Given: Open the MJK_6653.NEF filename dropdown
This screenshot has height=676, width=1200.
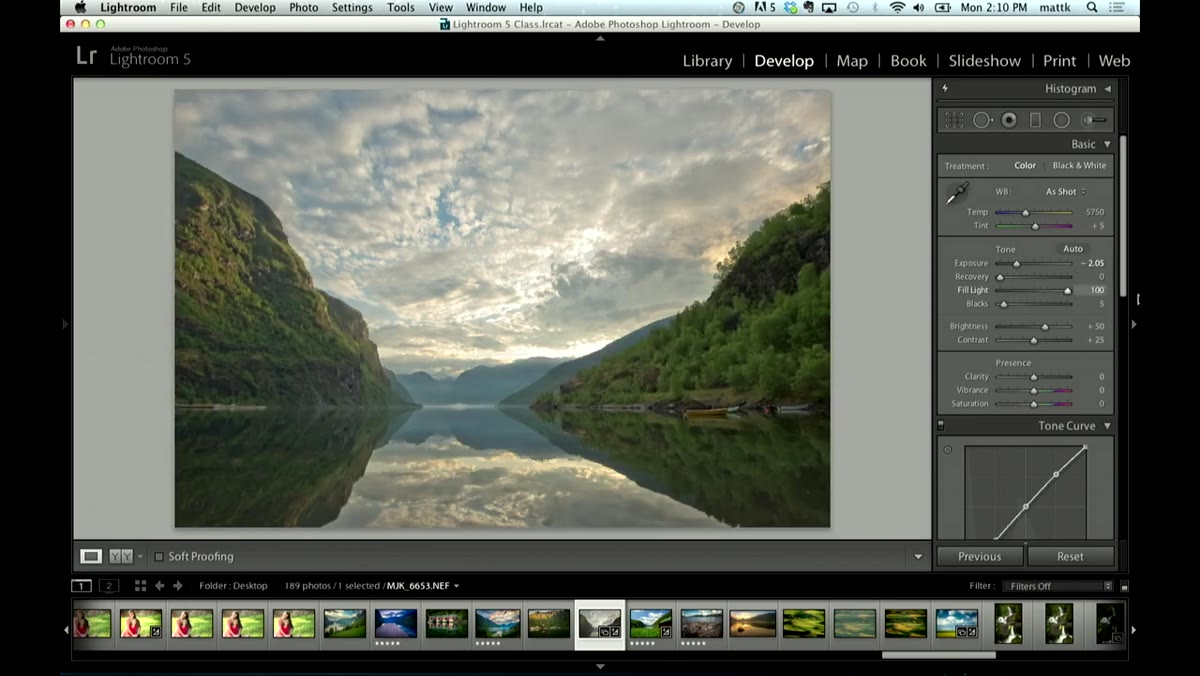Looking at the screenshot, I should pos(423,586).
